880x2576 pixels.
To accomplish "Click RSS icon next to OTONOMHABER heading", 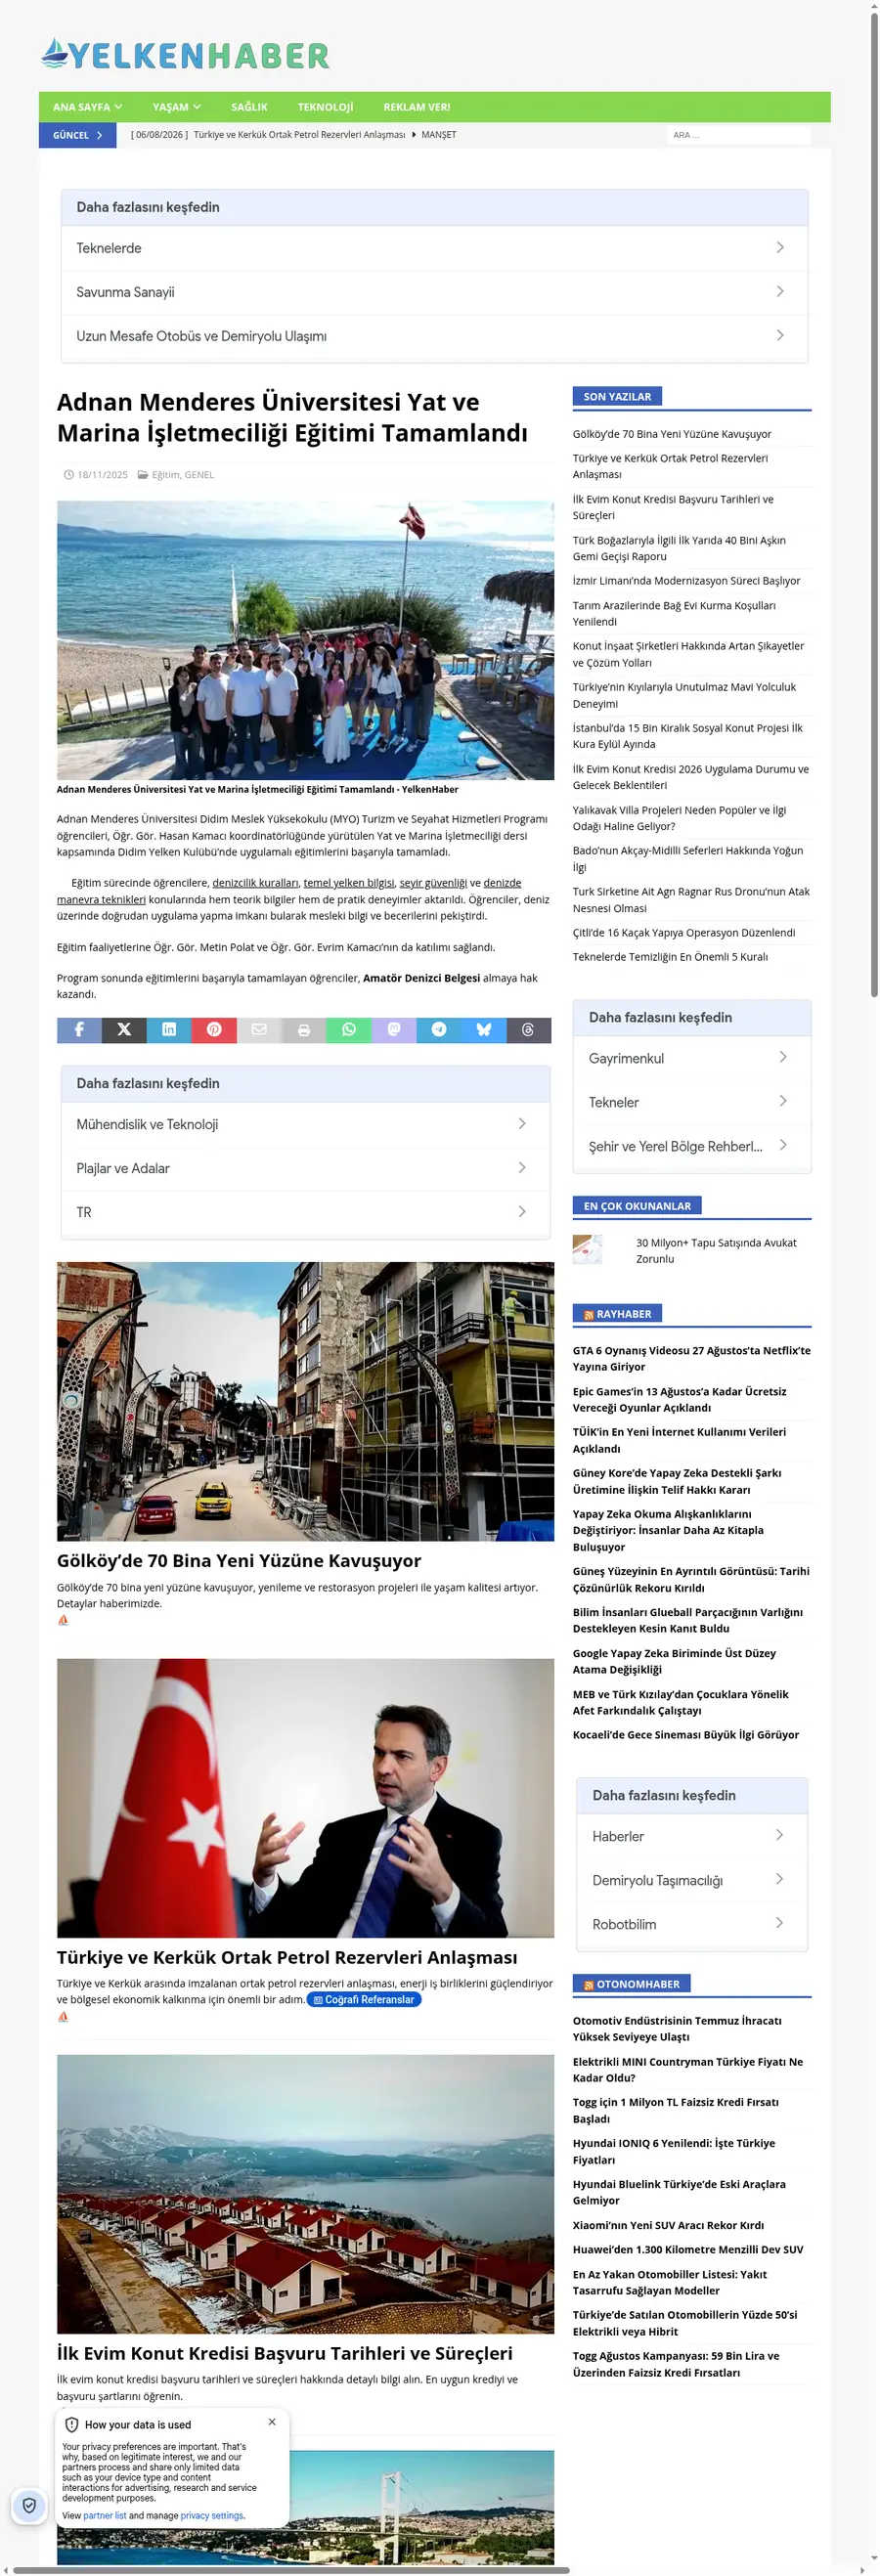I will pyautogui.click(x=589, y=1984).
